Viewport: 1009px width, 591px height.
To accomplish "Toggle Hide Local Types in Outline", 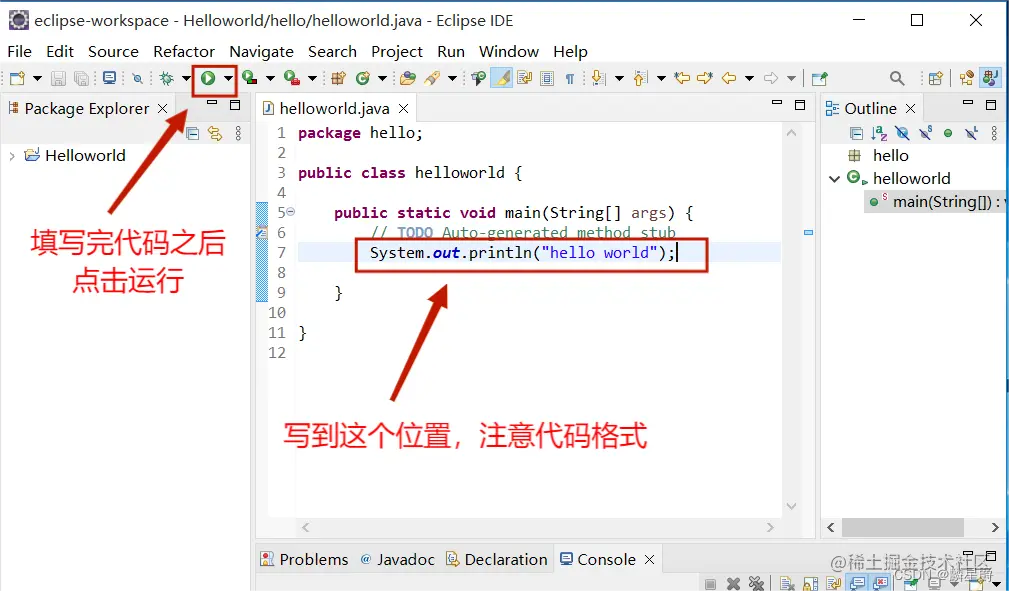I will [x=971, y=133].
